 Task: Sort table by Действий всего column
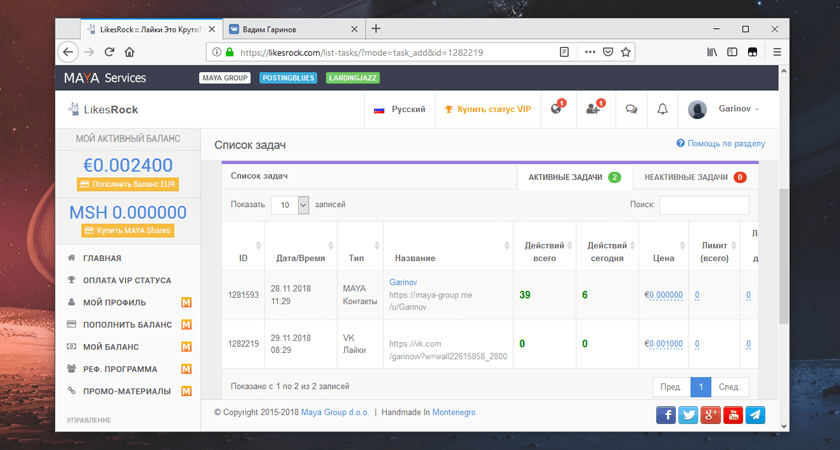coord(545,246)
